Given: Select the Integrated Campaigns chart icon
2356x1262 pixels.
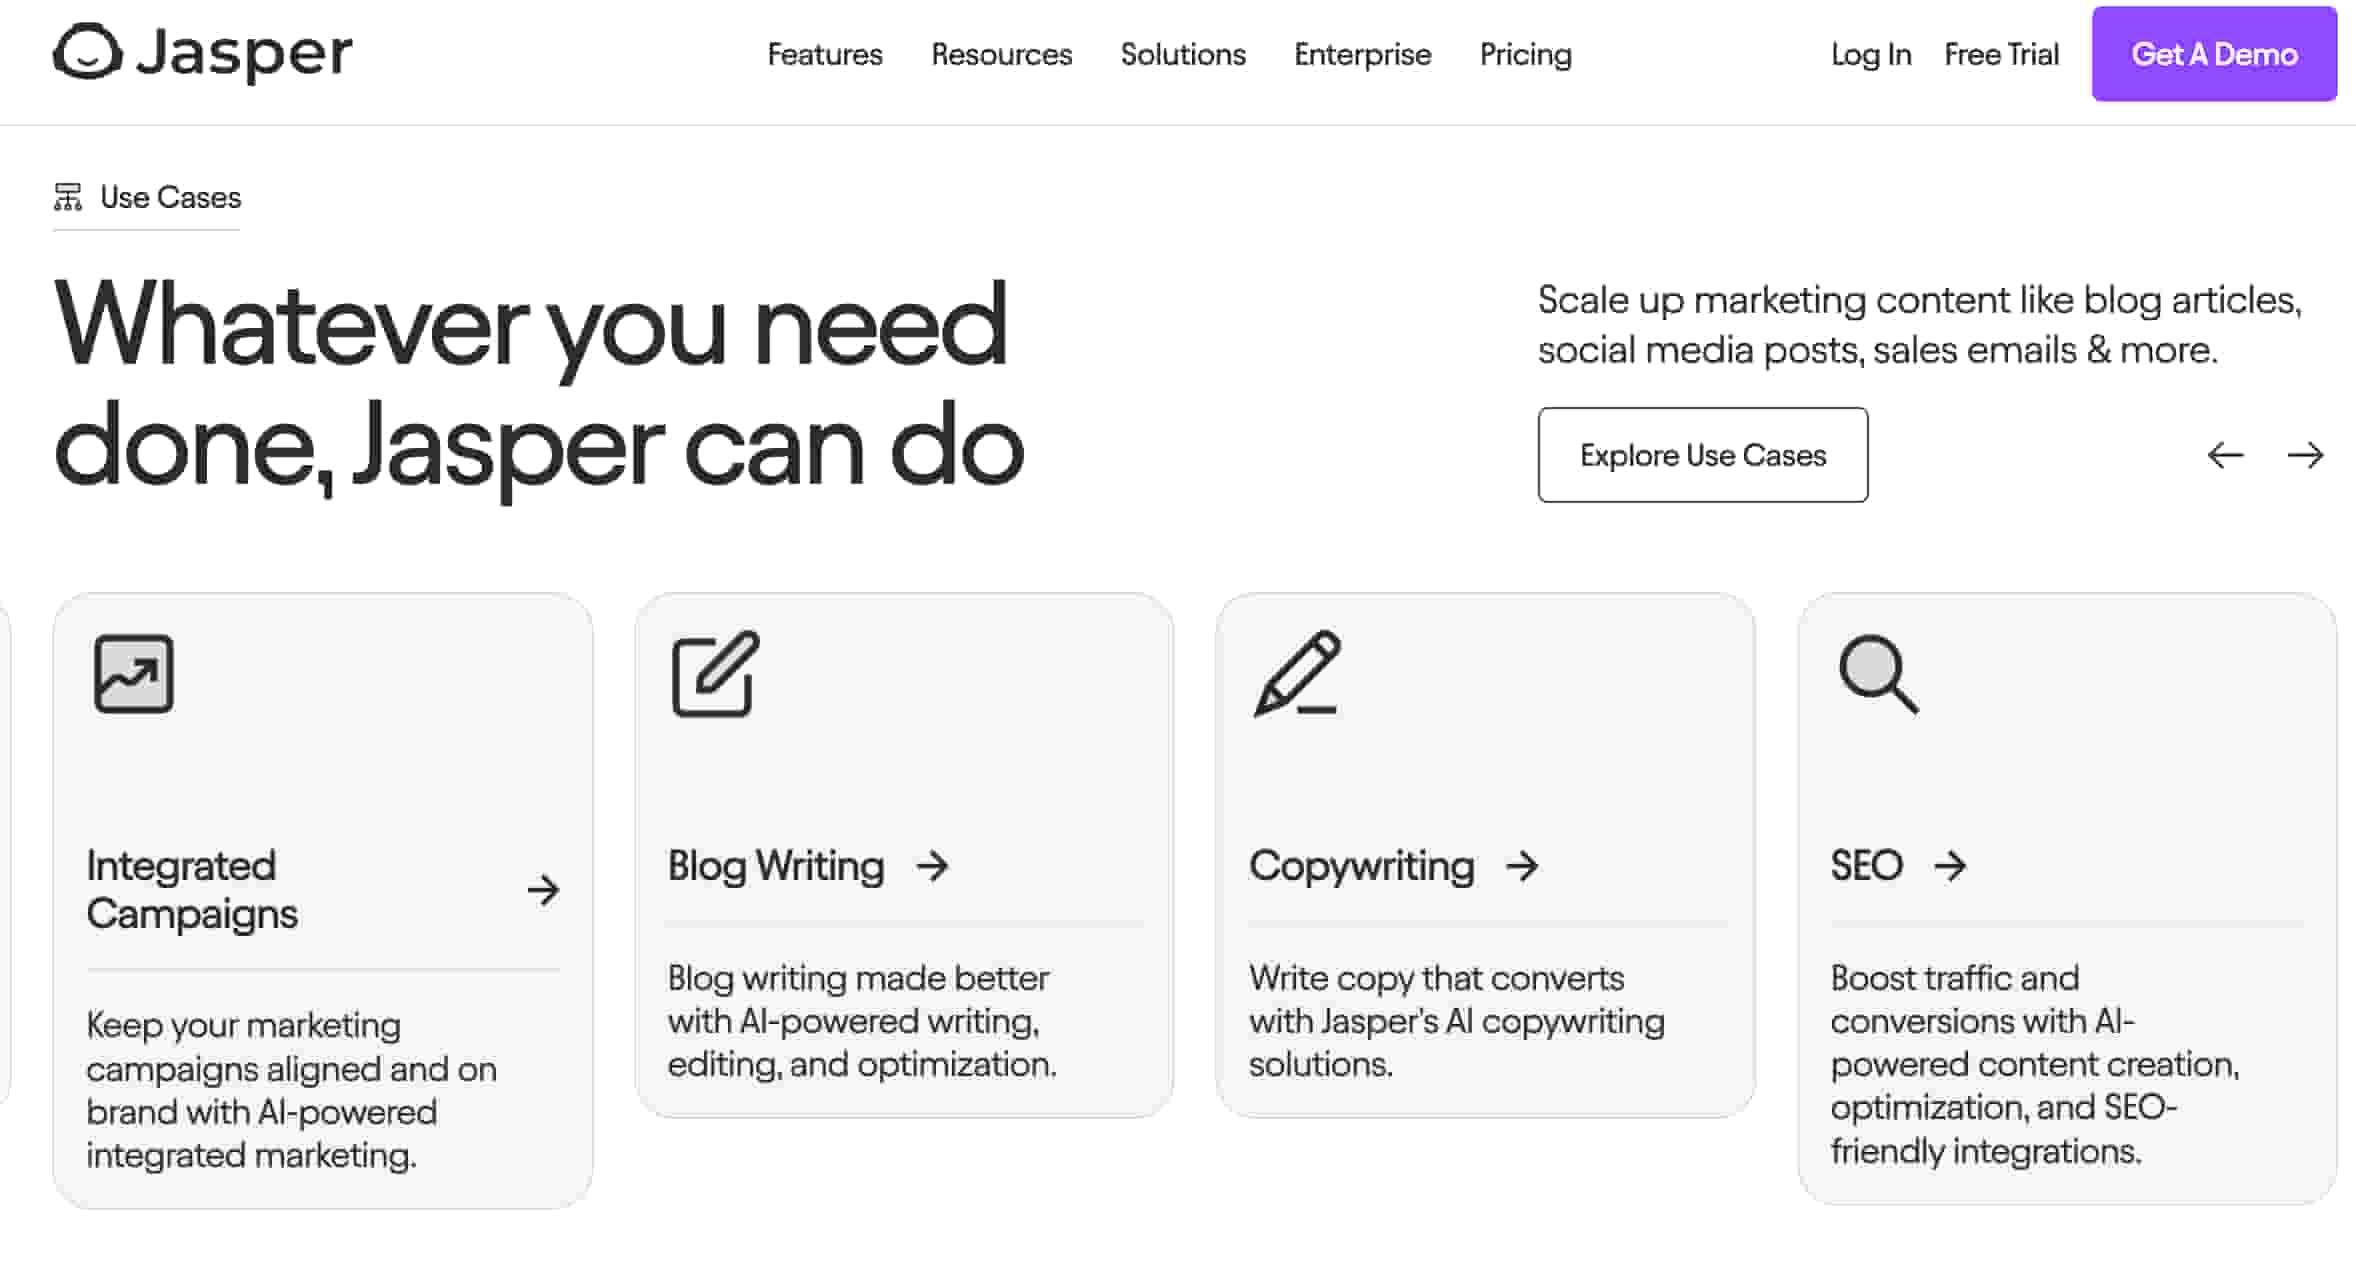Looking at the screenshot, I should click(x=133, y=673).
